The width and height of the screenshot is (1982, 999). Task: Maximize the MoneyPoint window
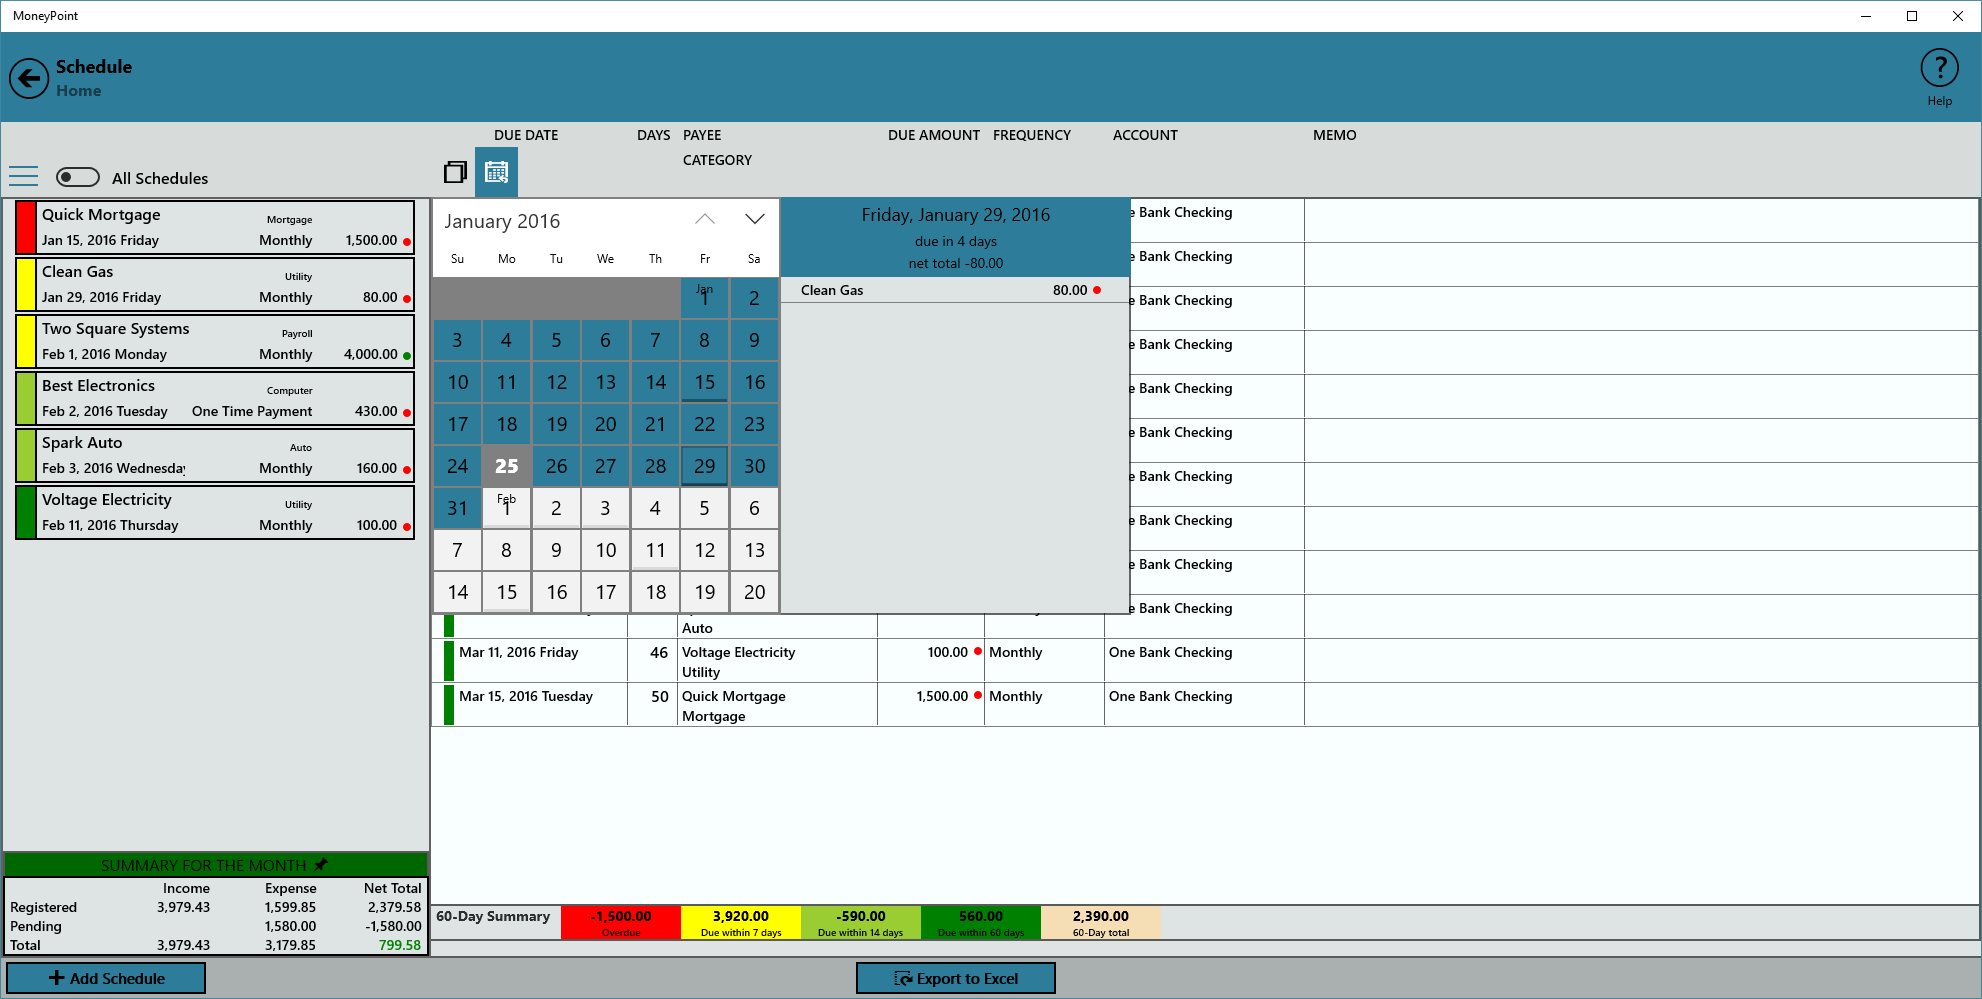pos(1912,16)
